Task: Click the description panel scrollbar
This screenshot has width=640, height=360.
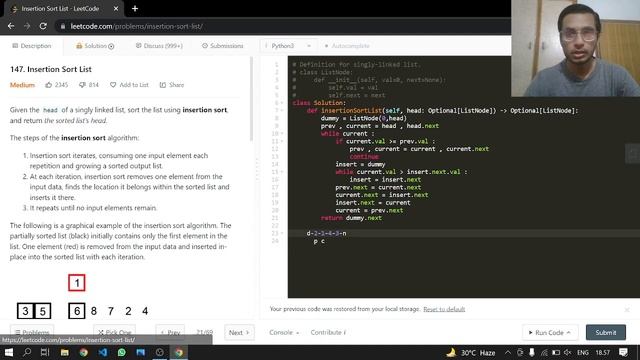Action: 251,100
